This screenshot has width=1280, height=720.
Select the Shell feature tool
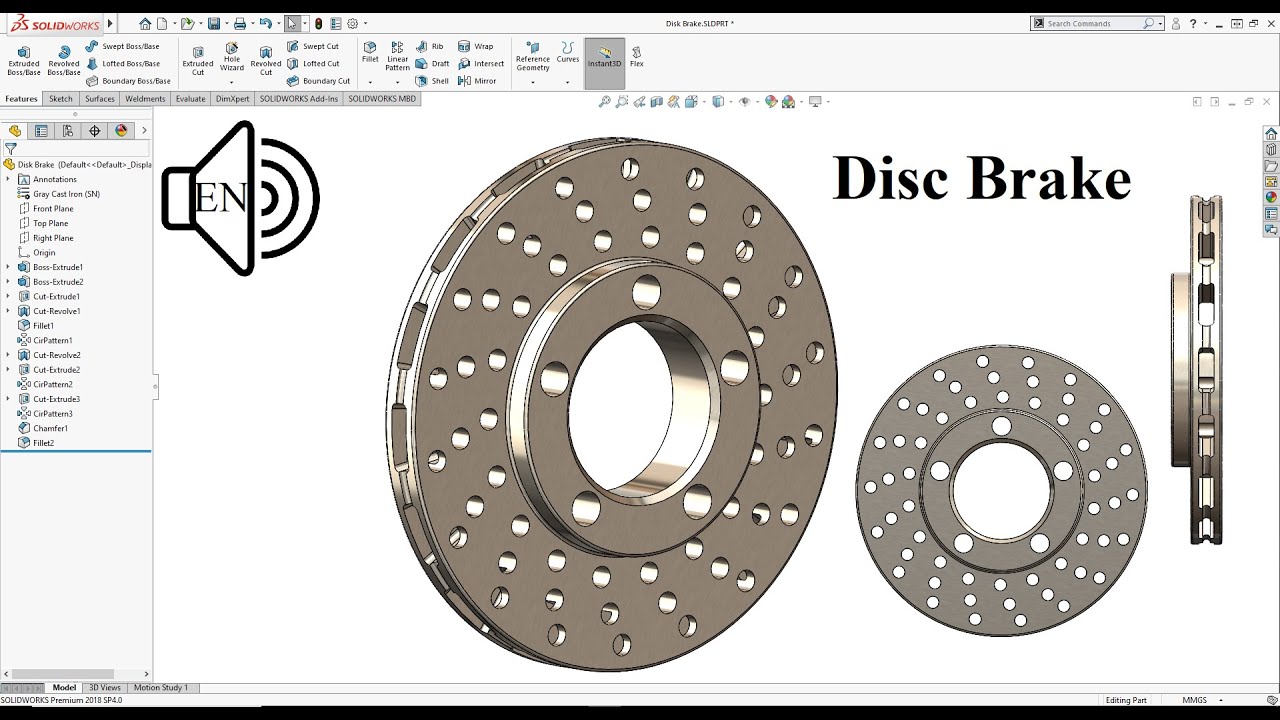432,81
